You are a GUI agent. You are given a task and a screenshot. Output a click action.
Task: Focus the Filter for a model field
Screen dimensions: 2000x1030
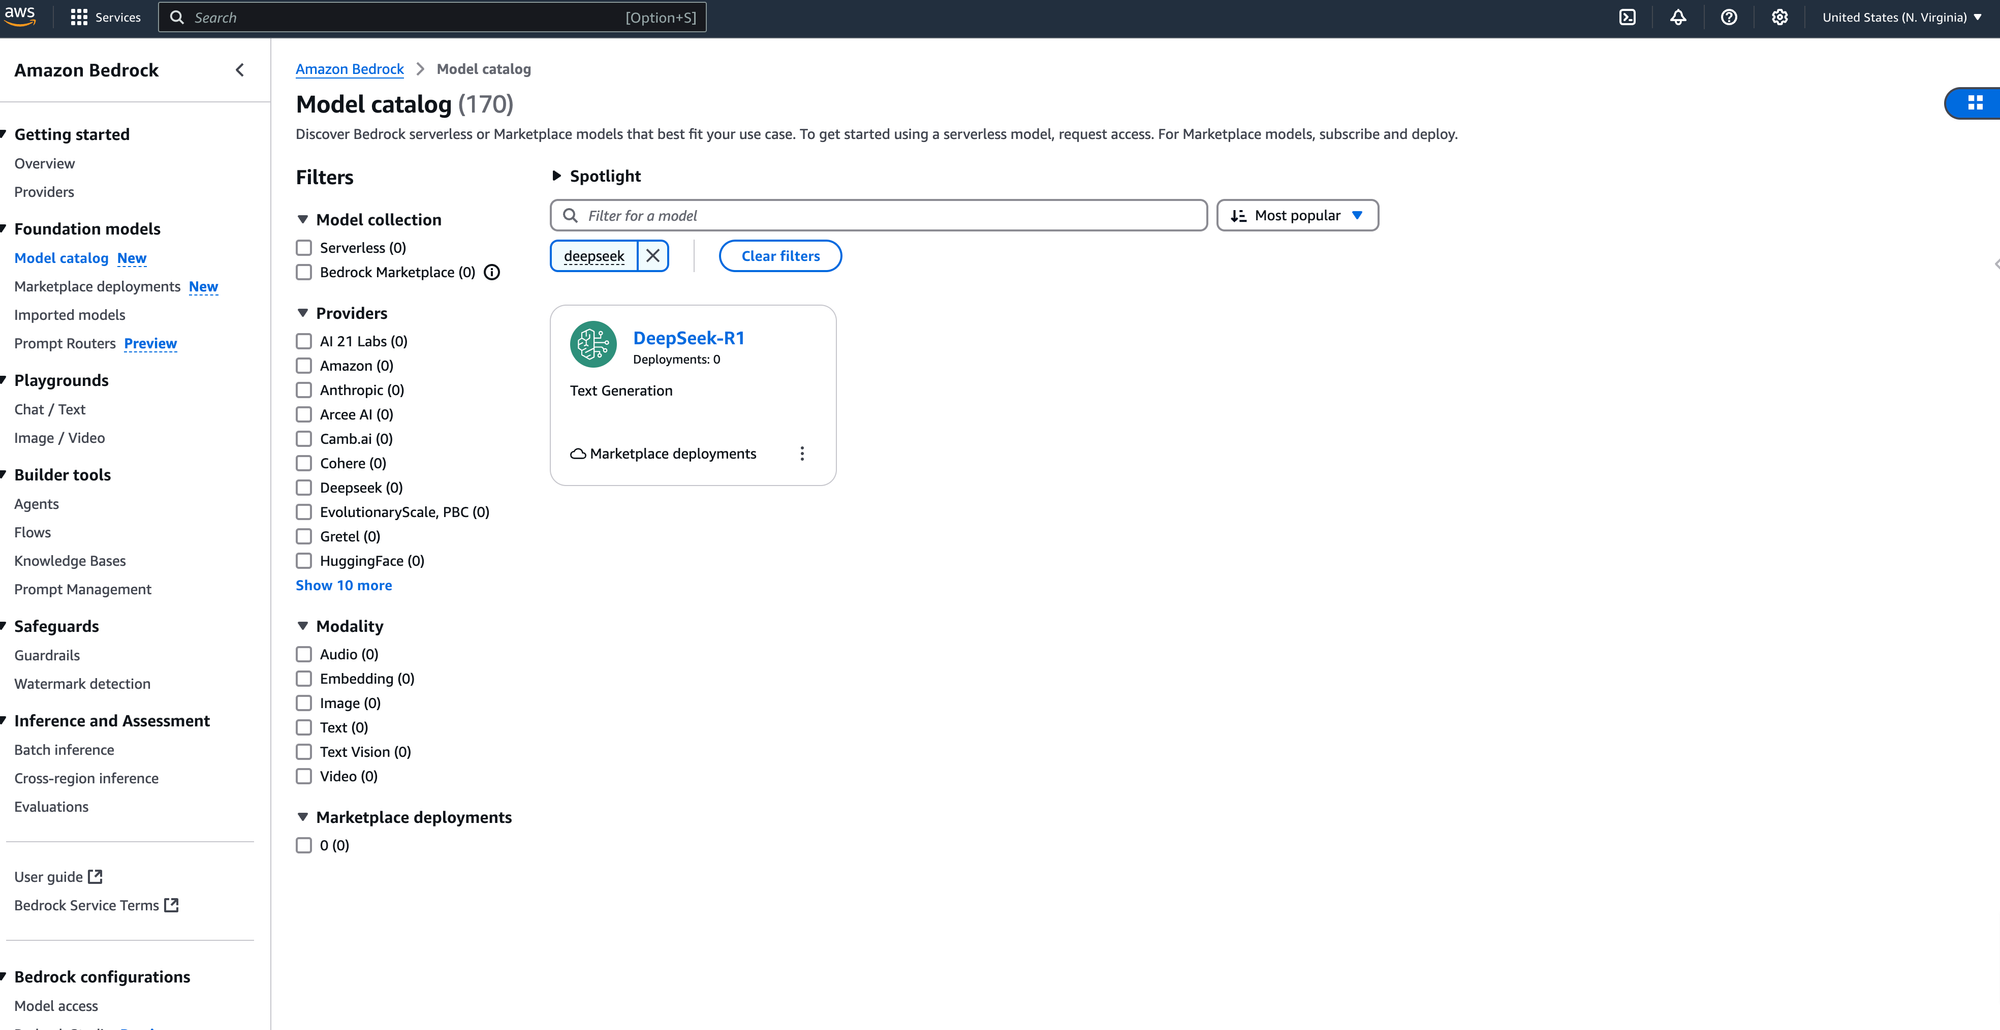[878, 216]
